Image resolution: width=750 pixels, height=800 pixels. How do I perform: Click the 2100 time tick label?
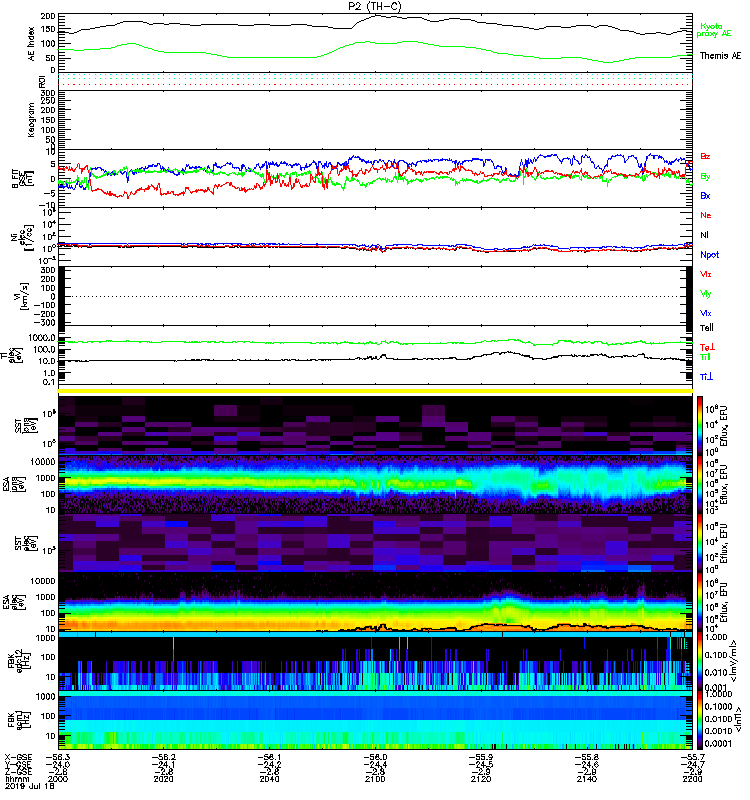375,779
